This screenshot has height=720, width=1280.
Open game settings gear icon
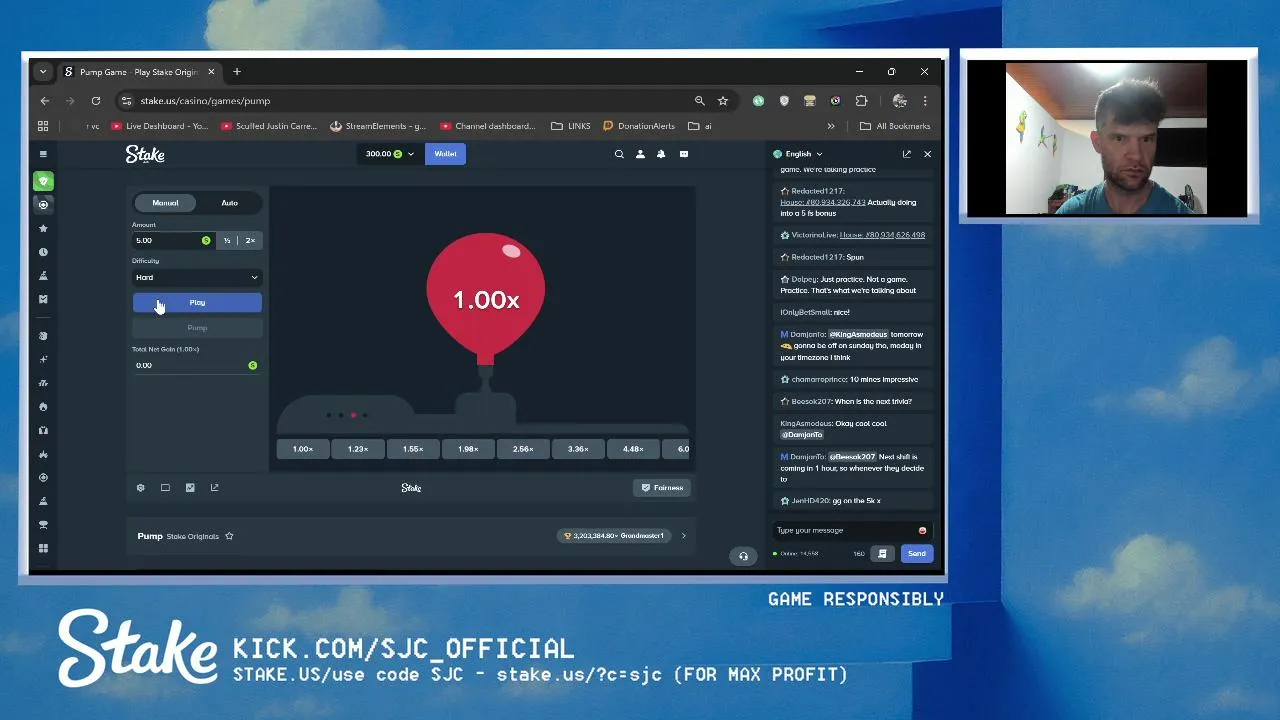pyautogui.click(x=141, y=488)
